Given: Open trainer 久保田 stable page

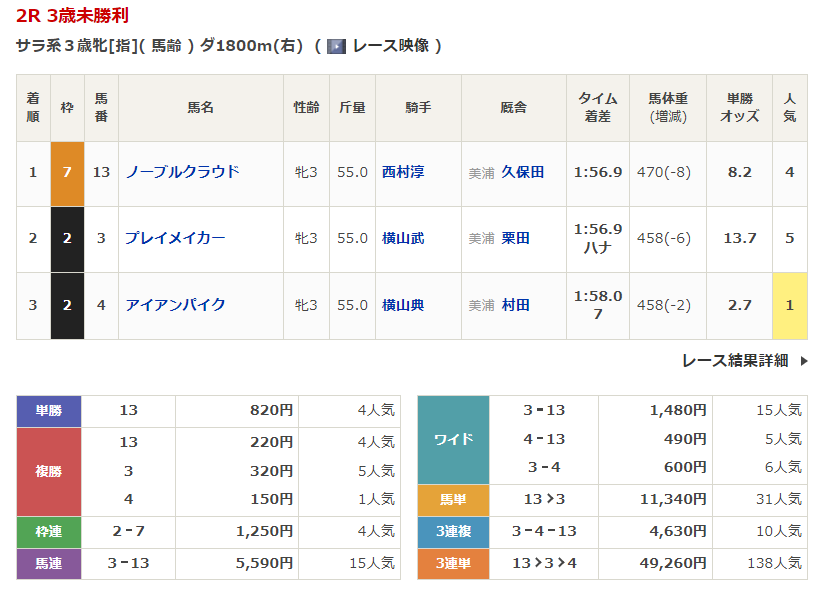Looking at the screenshot, I should point(522,172).
